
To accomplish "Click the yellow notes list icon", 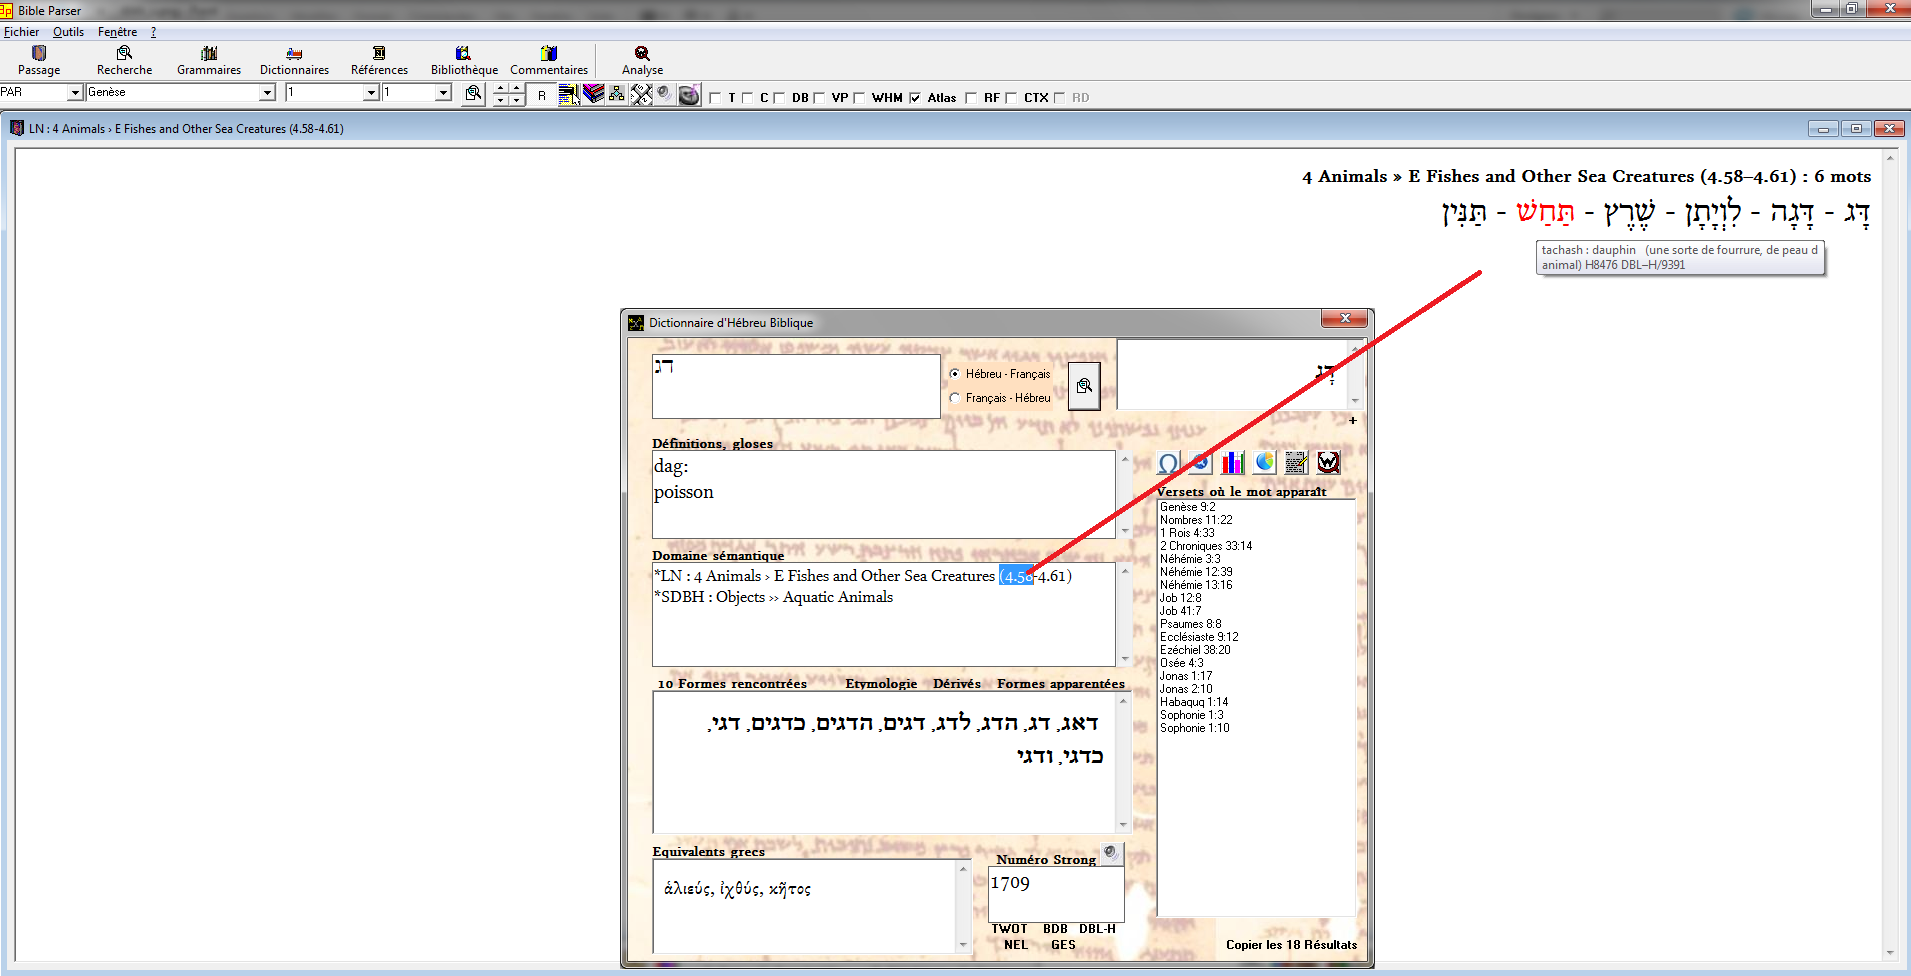I will pos(568,94).
